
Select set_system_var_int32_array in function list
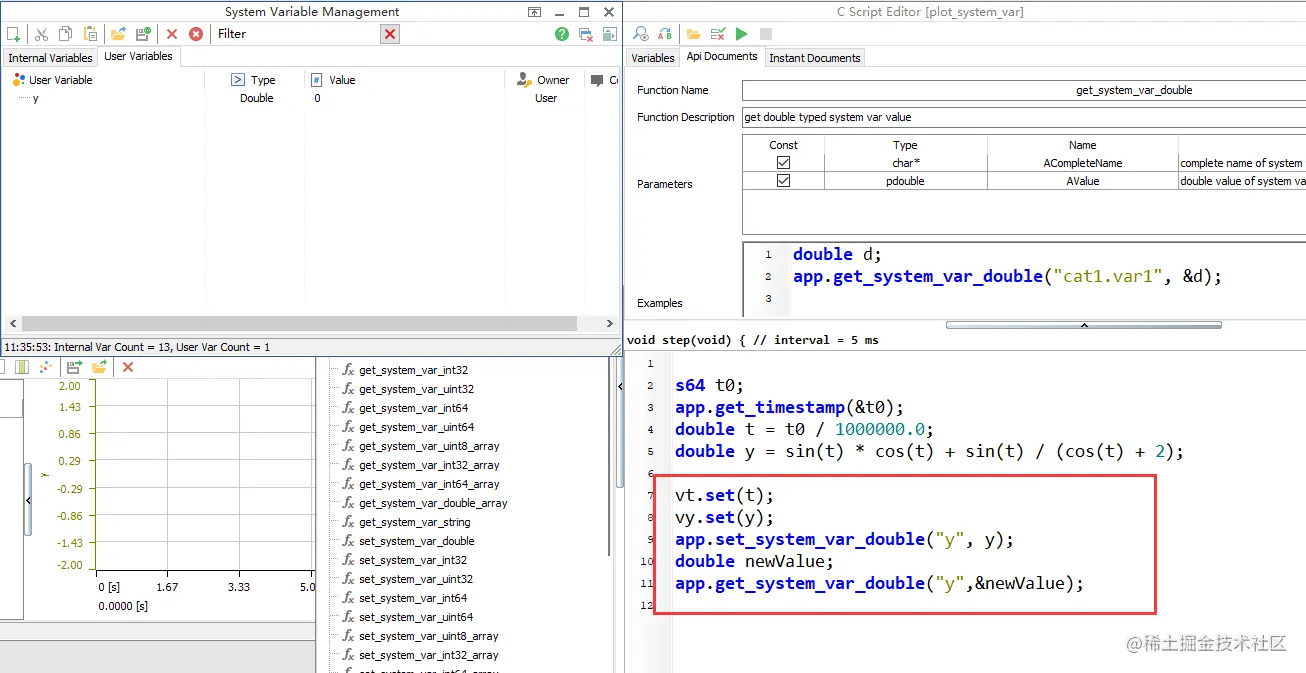coord(429,655)
